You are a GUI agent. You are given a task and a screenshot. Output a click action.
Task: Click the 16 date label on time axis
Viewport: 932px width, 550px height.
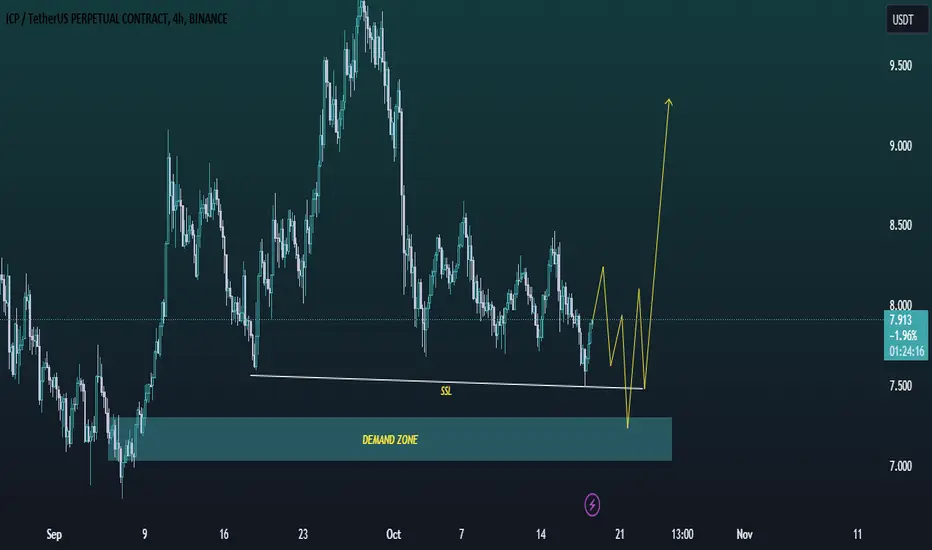(223, 535)
